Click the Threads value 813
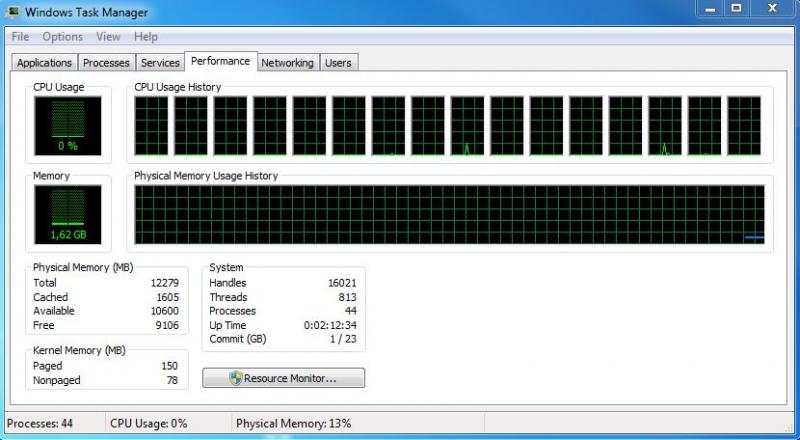 click(x=347, y=297)
